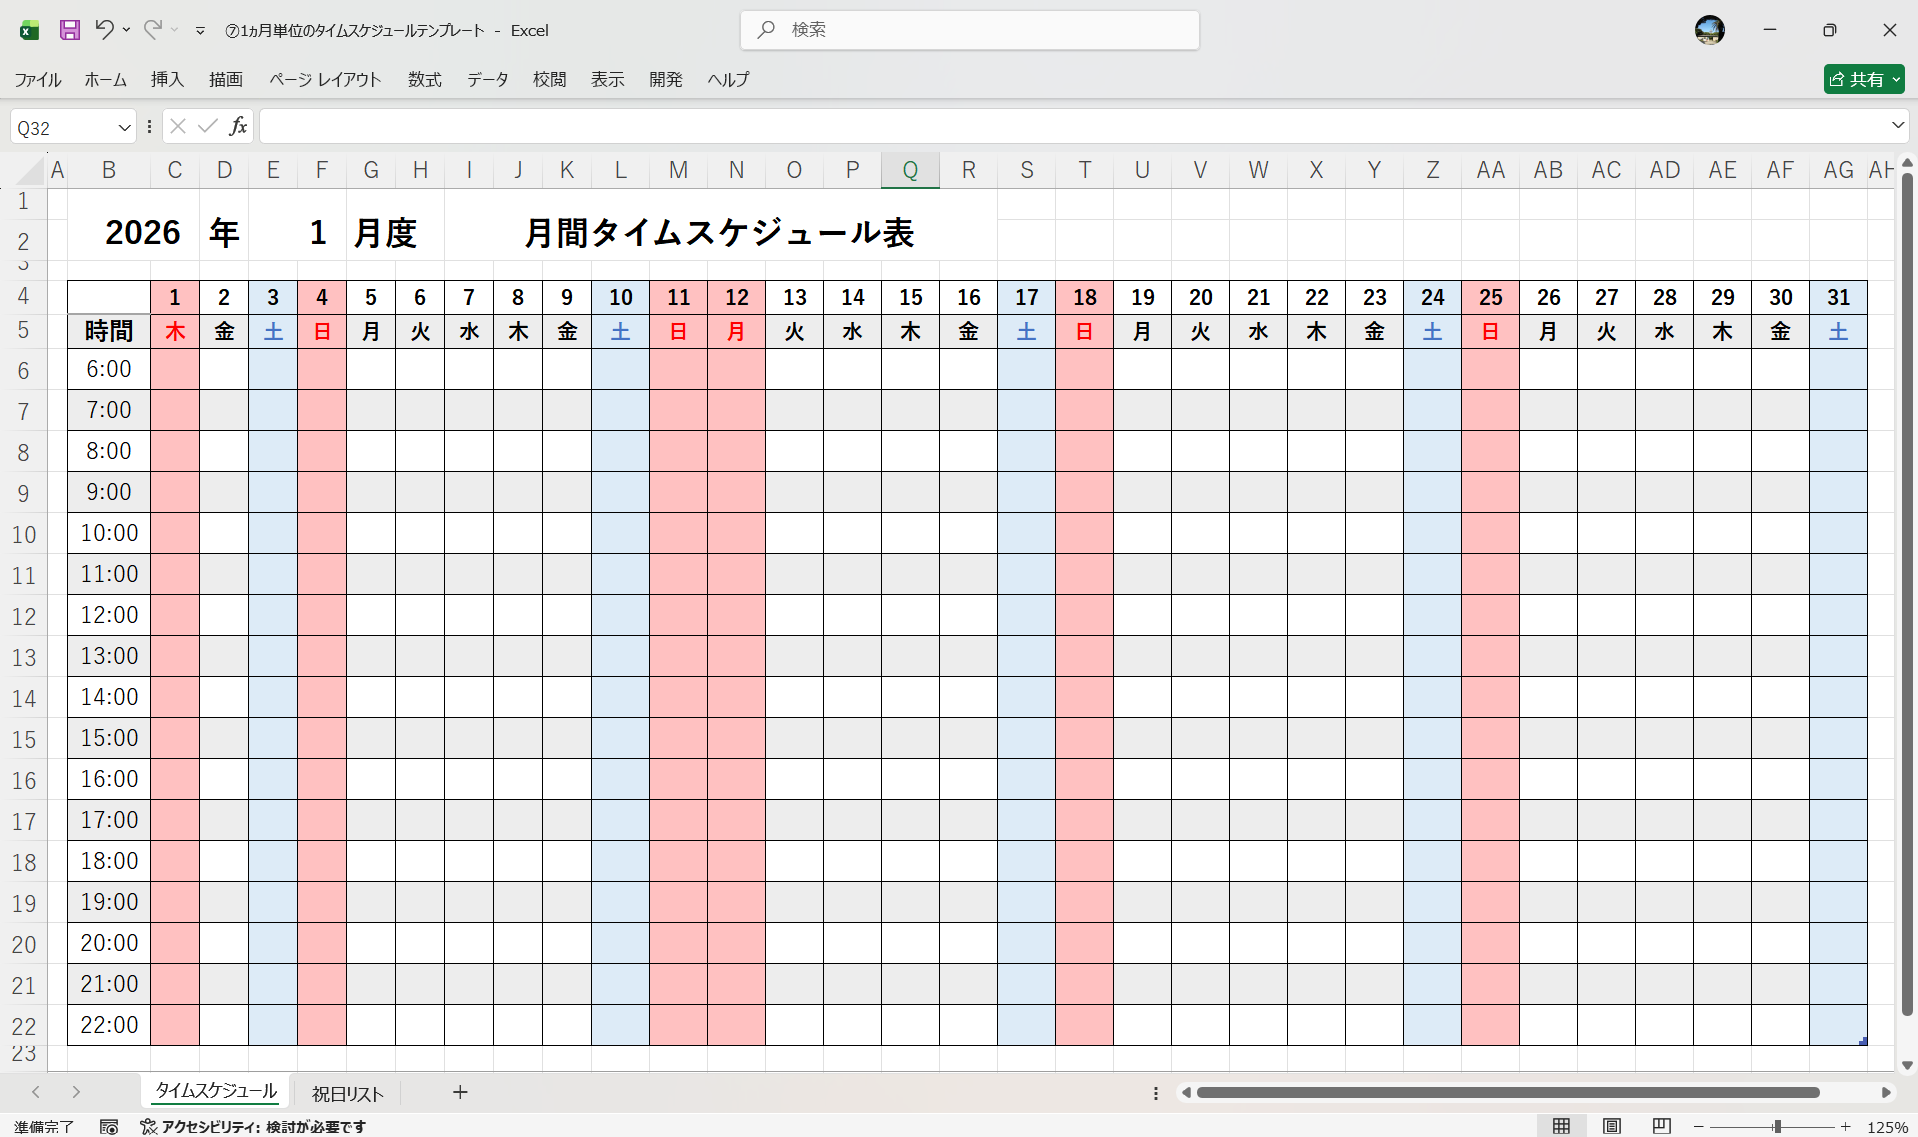
Task: Open the Name Box dropdown
Action: pyautogui.click(x=124, y=126)
